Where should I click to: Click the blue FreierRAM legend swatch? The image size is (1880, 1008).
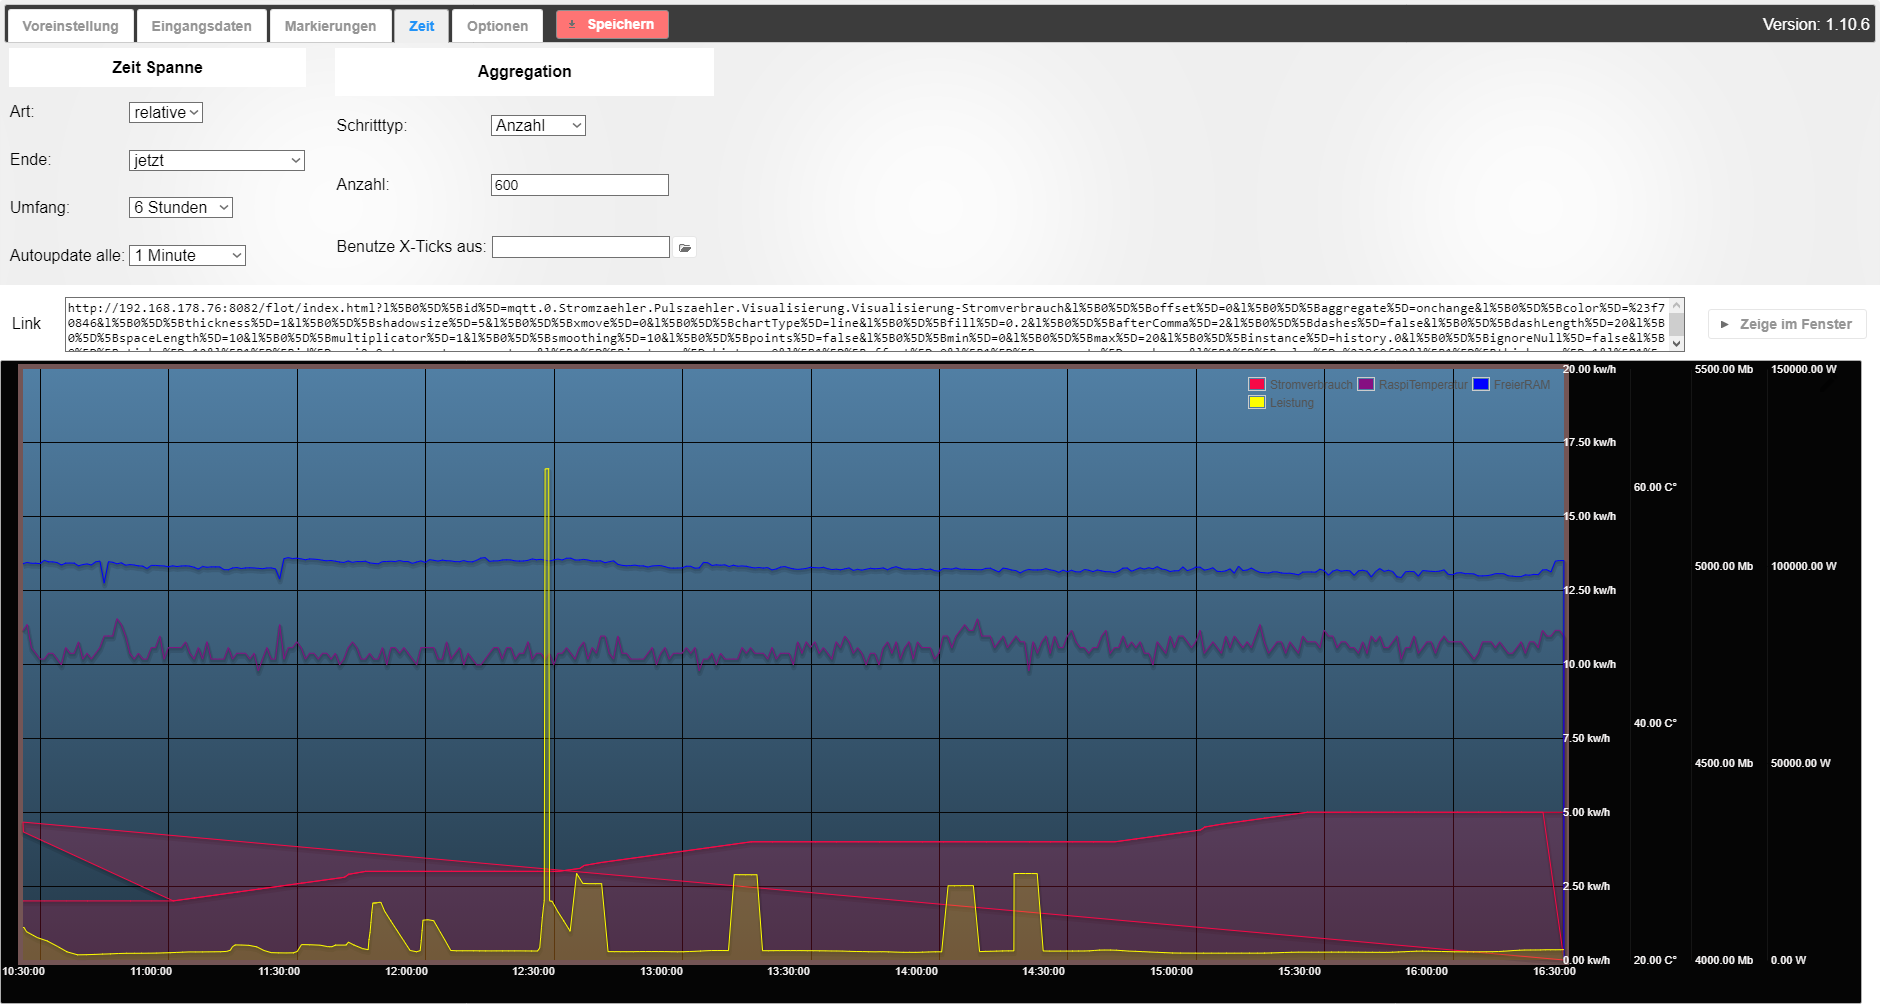1481,385
